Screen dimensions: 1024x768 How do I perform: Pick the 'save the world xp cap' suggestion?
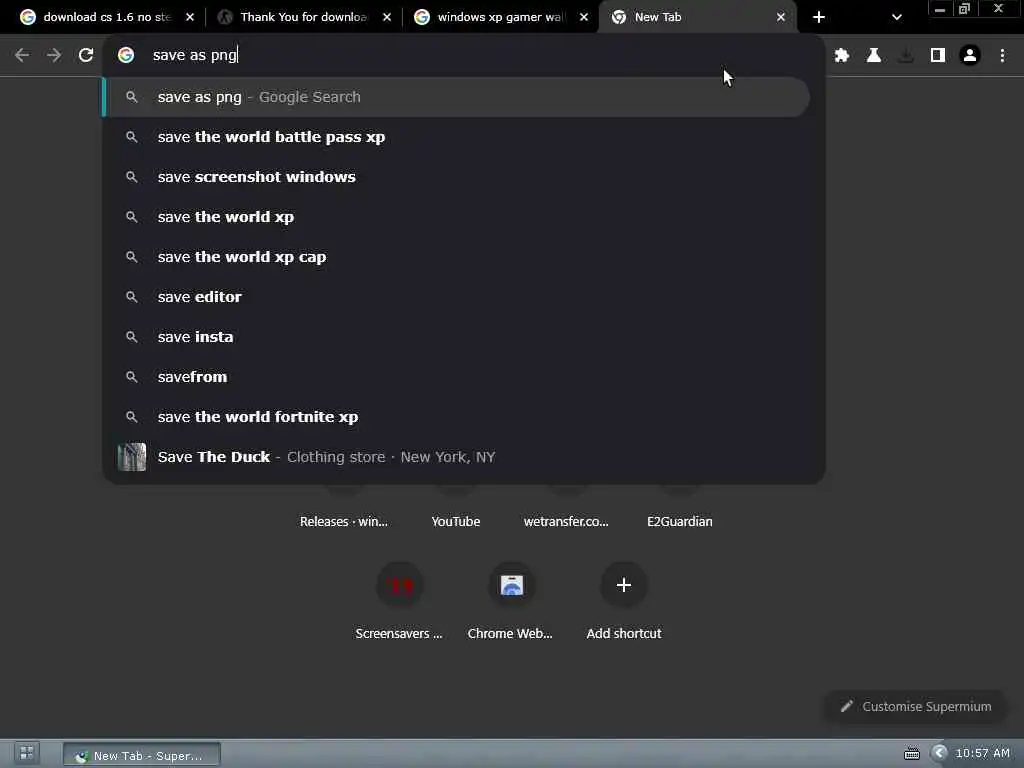pyautogui.click(x=456, y=257)
